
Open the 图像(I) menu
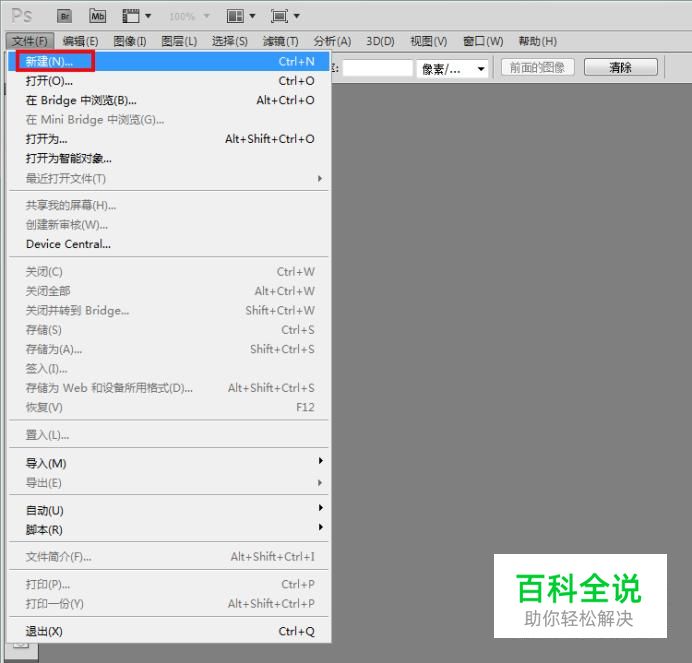[x=130, y=41]
